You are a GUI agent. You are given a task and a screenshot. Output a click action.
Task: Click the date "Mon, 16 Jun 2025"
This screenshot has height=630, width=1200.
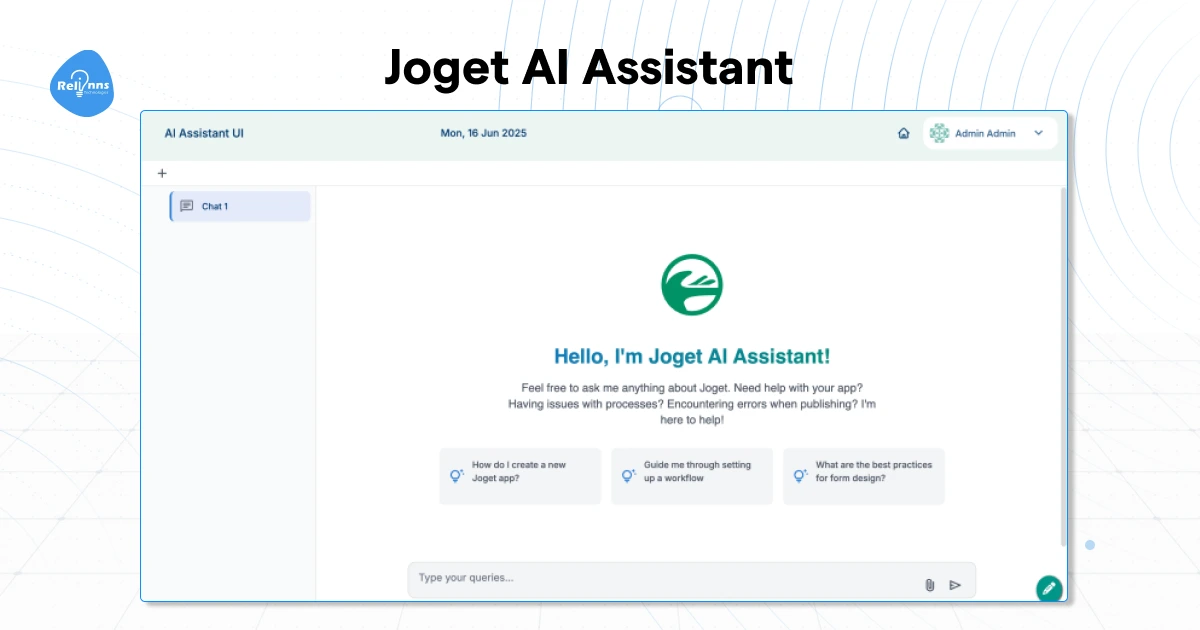point(483,133)
